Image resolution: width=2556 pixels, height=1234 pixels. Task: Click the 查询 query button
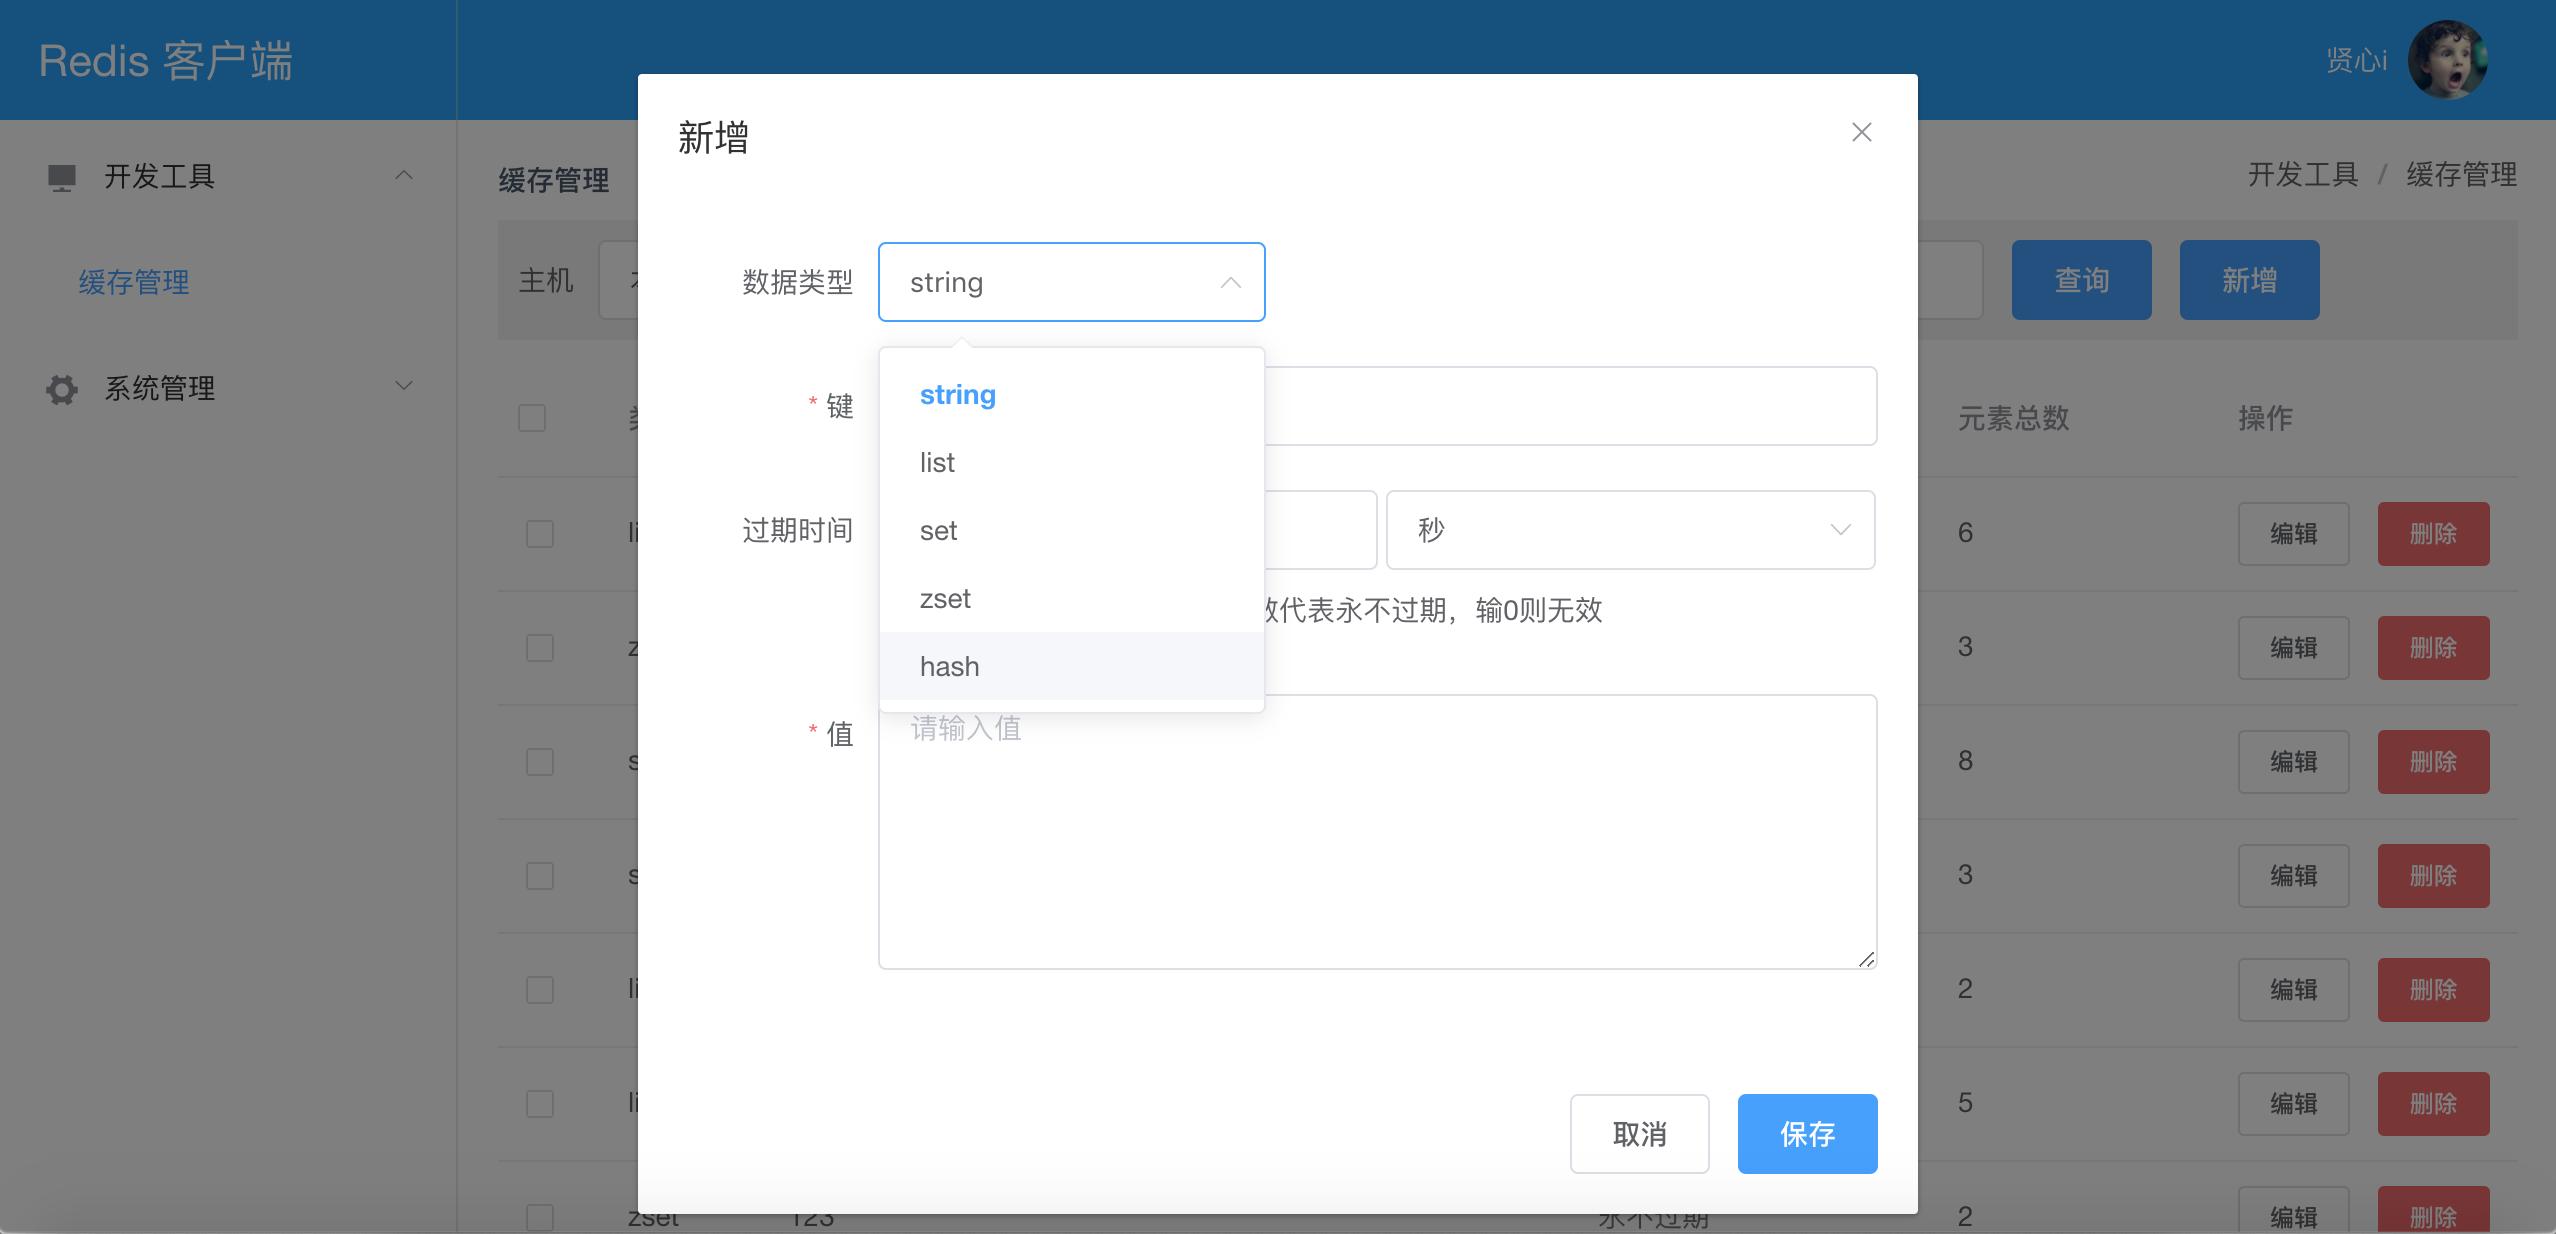point(2081,280)
